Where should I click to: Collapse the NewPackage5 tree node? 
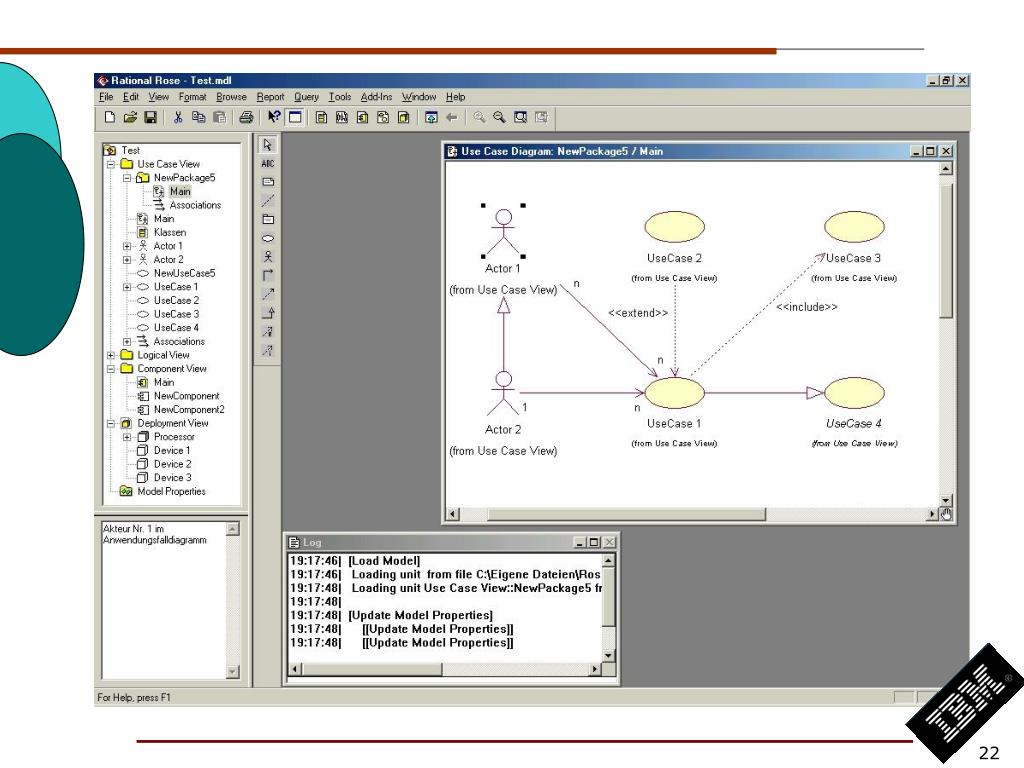[x=127, y=178]
